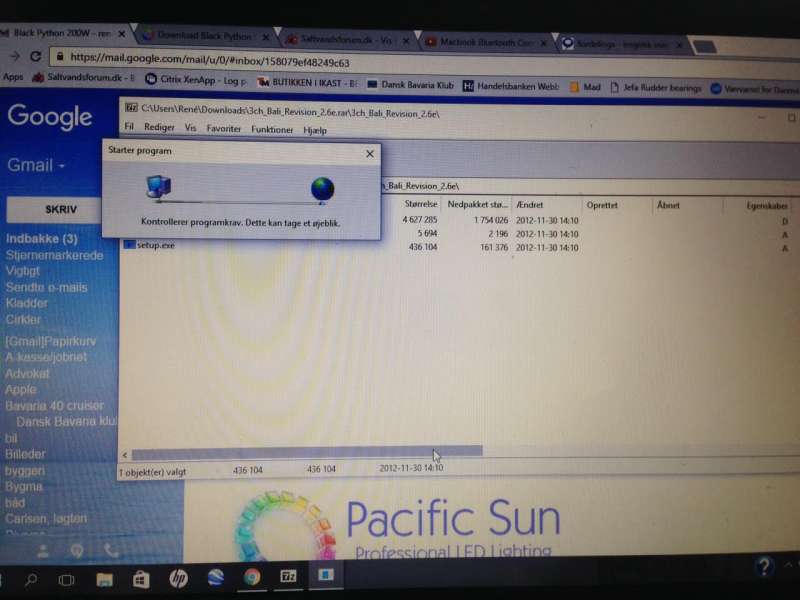Click the 7-Zip taskbar icon
Image resolution: width=800 pixels, height=600 pixels.
click(x=289, y=577)
